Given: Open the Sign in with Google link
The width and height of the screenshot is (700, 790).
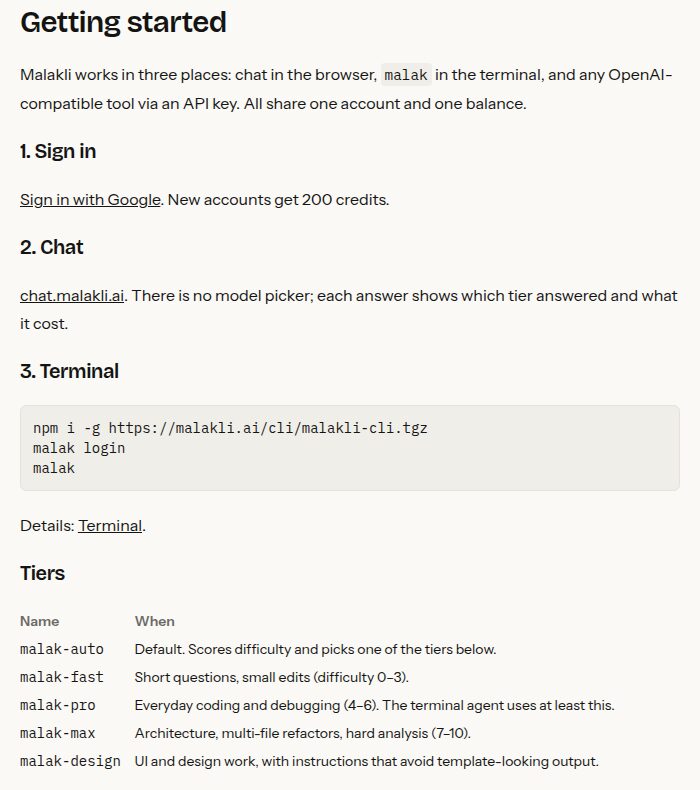Looking at the screenshot, I should click(90, 200).
